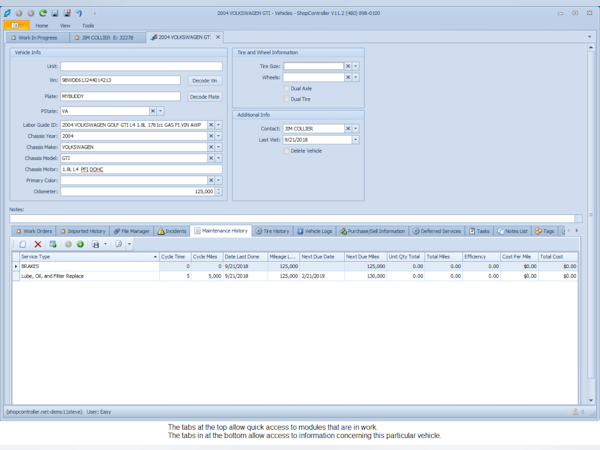The width and height of the screenshot is (600, 450).
Task: Close the 2004 VOLKSWAGEN GTI tab
Action: click(218, 37)
